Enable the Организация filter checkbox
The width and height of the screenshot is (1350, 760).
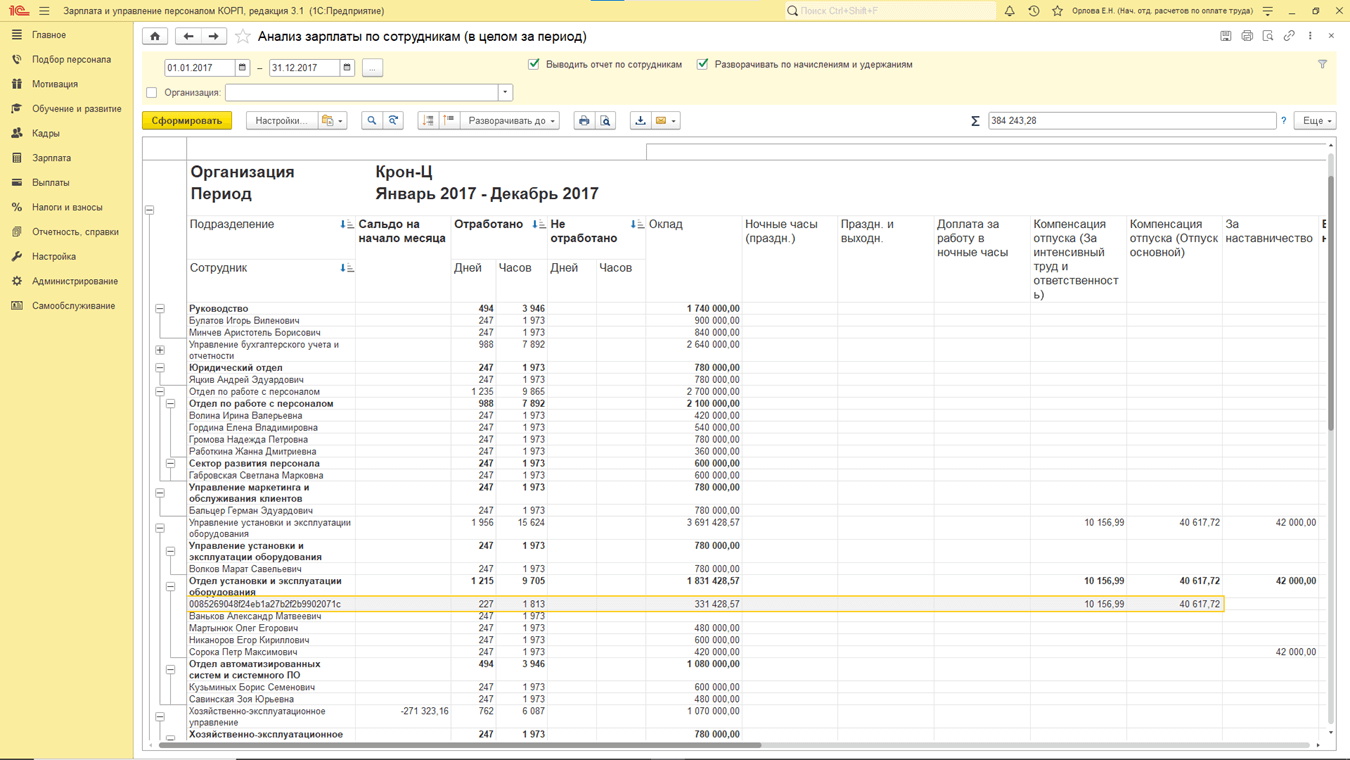152,93
